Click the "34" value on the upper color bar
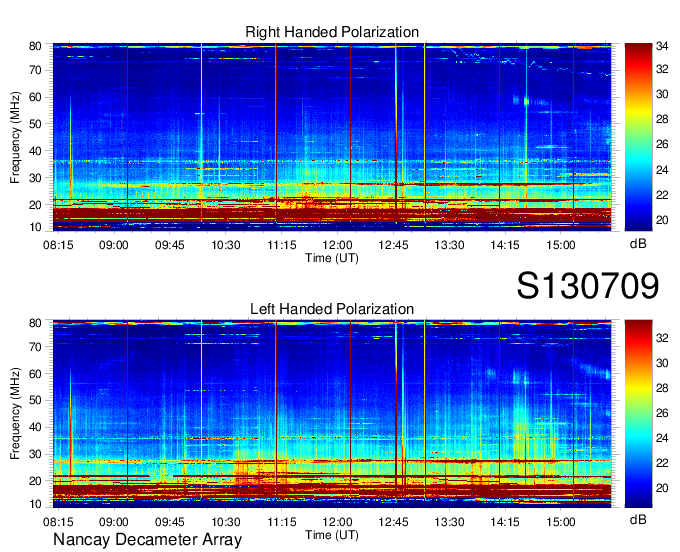 tap(662, 46)
